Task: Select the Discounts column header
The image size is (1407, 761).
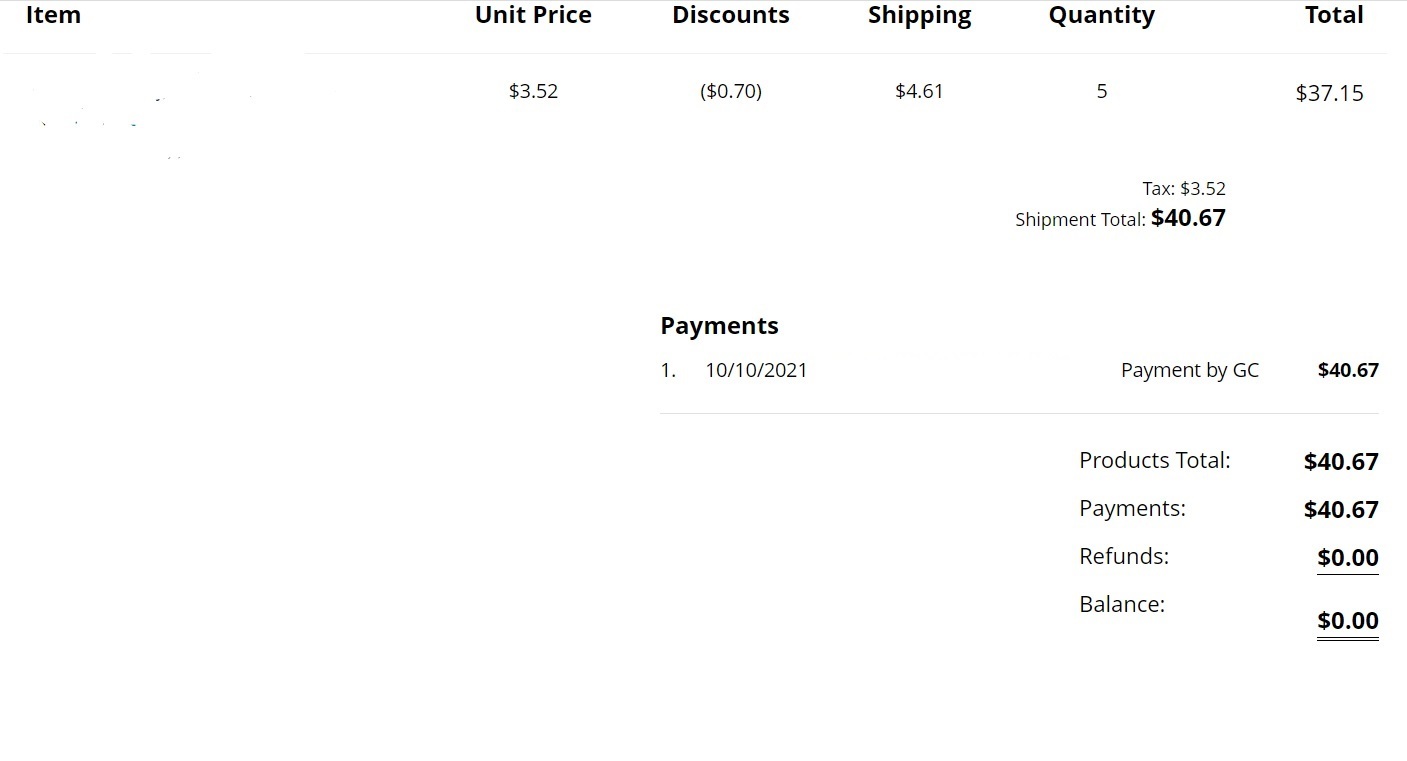Action: (730, 15)
